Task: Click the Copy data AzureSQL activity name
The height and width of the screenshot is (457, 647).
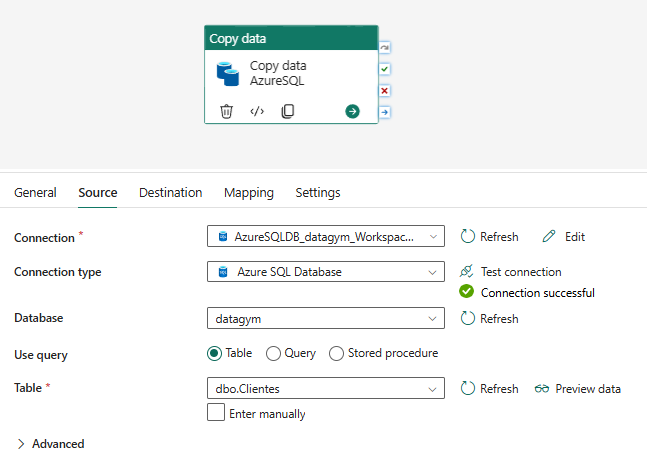Action: tap(278, 73)
